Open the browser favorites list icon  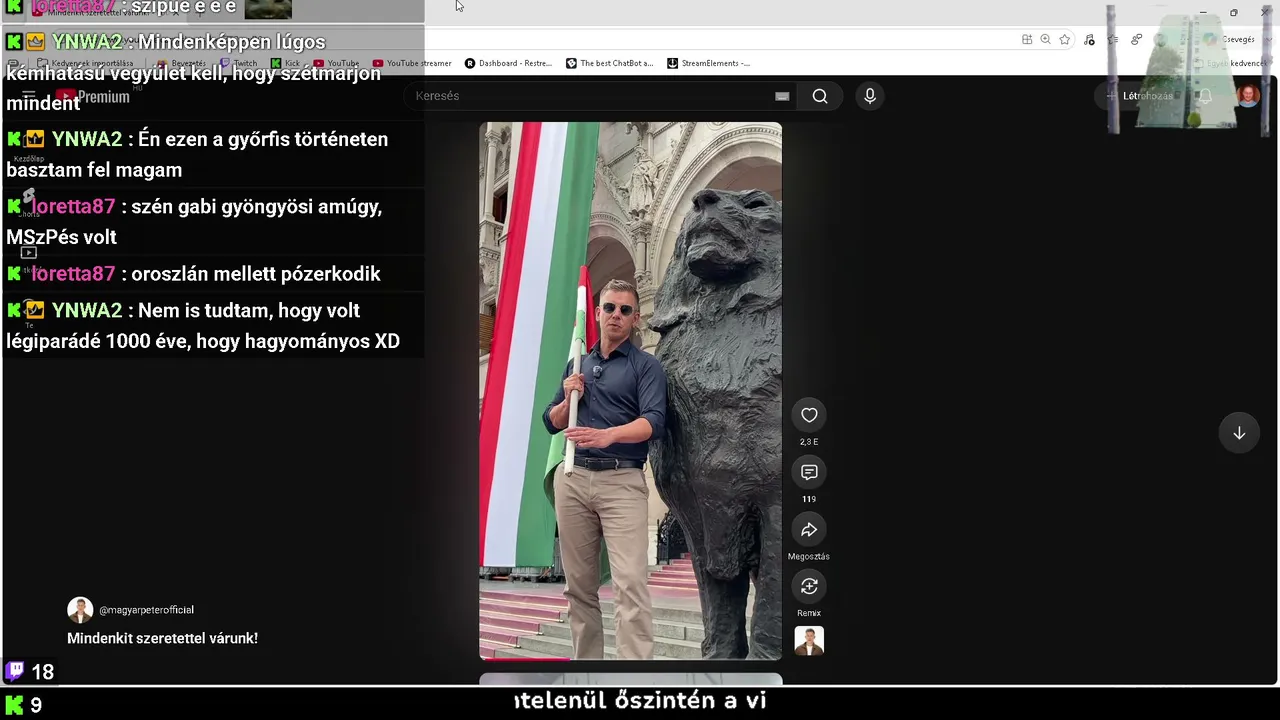click(1113, 39)
